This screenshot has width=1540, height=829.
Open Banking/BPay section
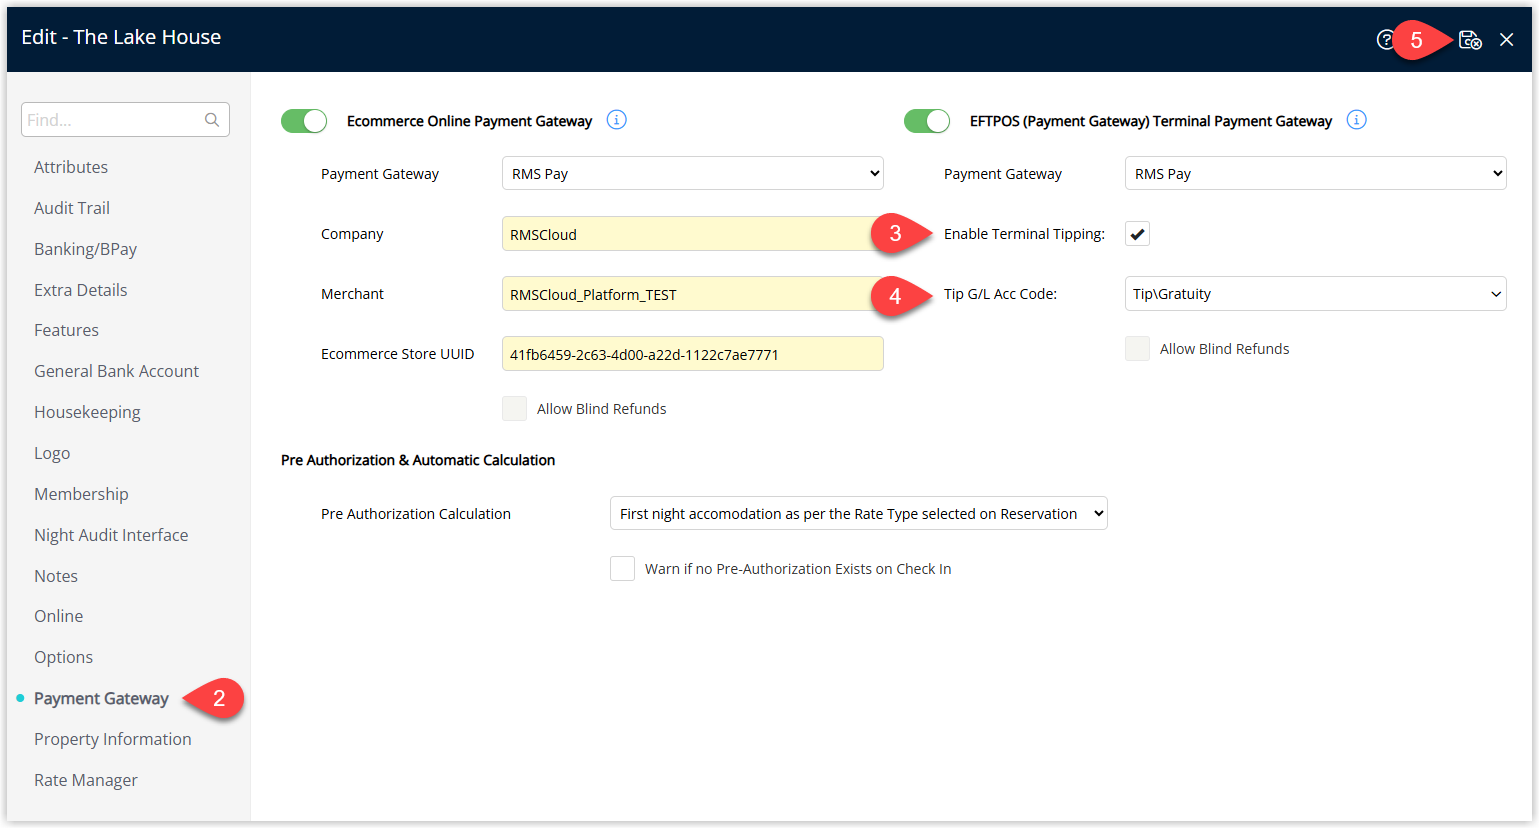[x=86, y=249]
